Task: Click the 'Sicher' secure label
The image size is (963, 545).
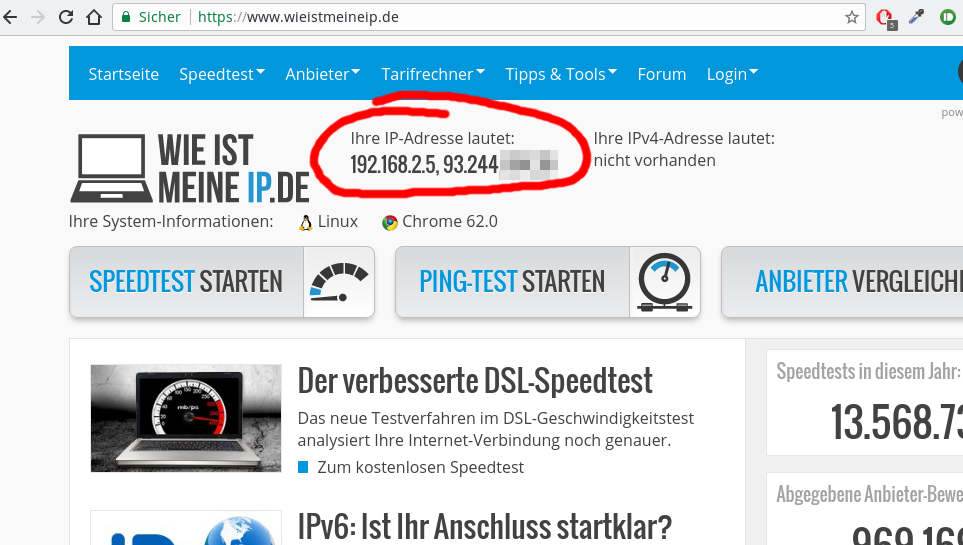Action: point(160,17)
